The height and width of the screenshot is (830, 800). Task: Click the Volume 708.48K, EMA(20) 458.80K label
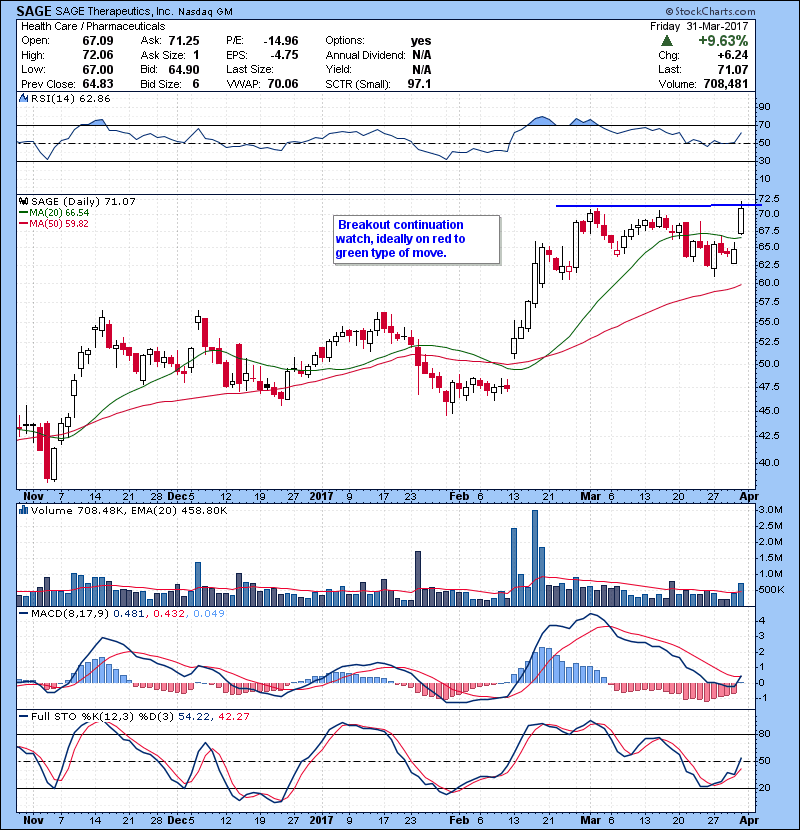pyautogui.click(x=129, y=510)
